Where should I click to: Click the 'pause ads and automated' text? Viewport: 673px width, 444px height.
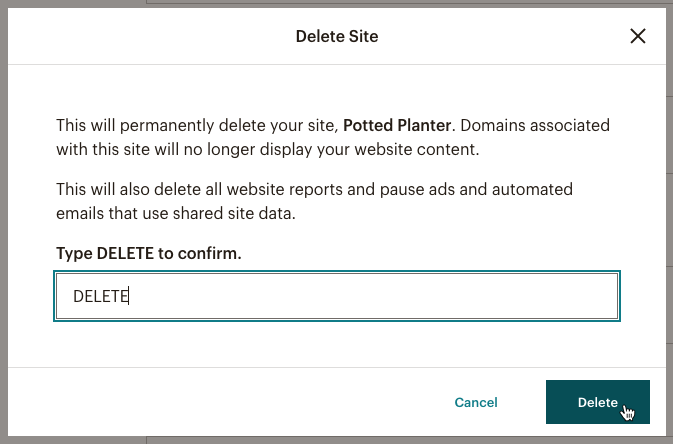[476, 189]
